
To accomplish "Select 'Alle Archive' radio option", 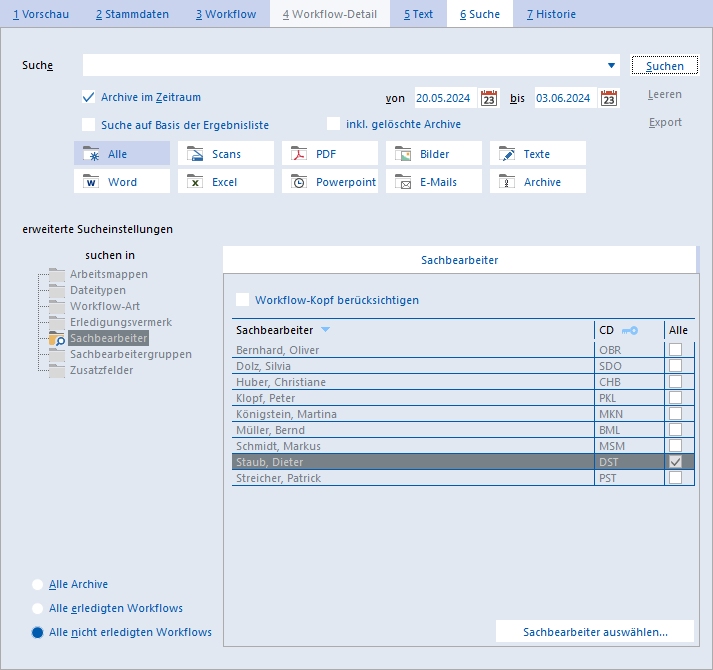I will 38,584.
